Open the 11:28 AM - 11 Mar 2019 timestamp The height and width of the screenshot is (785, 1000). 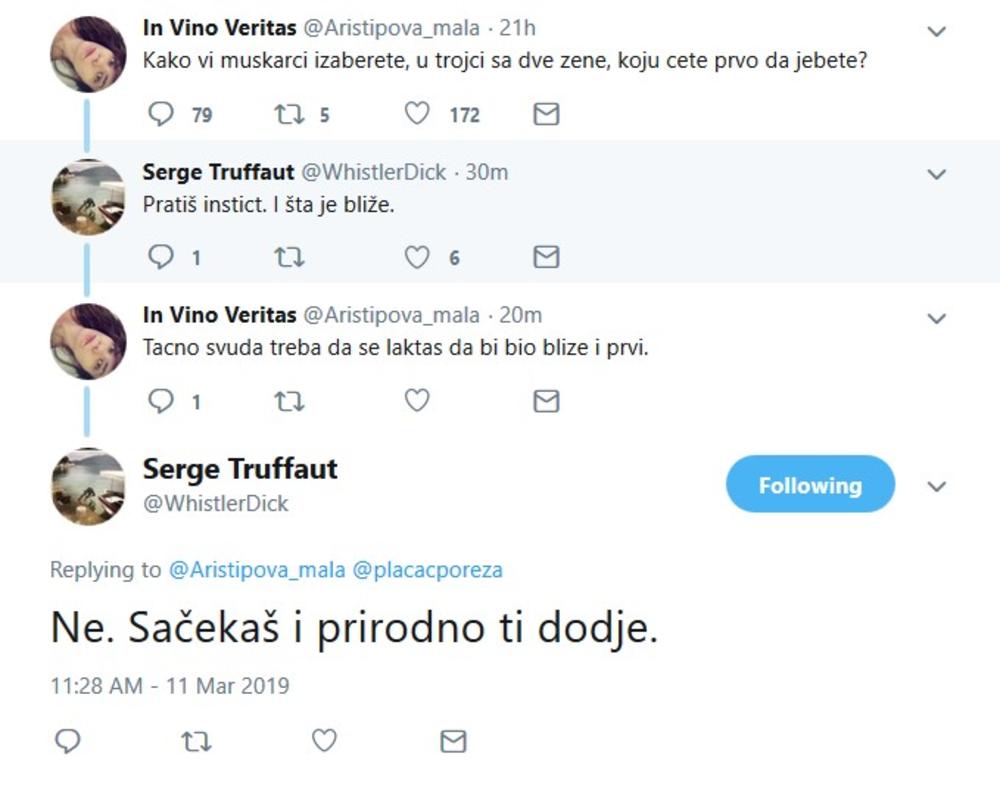coord(169,686)
